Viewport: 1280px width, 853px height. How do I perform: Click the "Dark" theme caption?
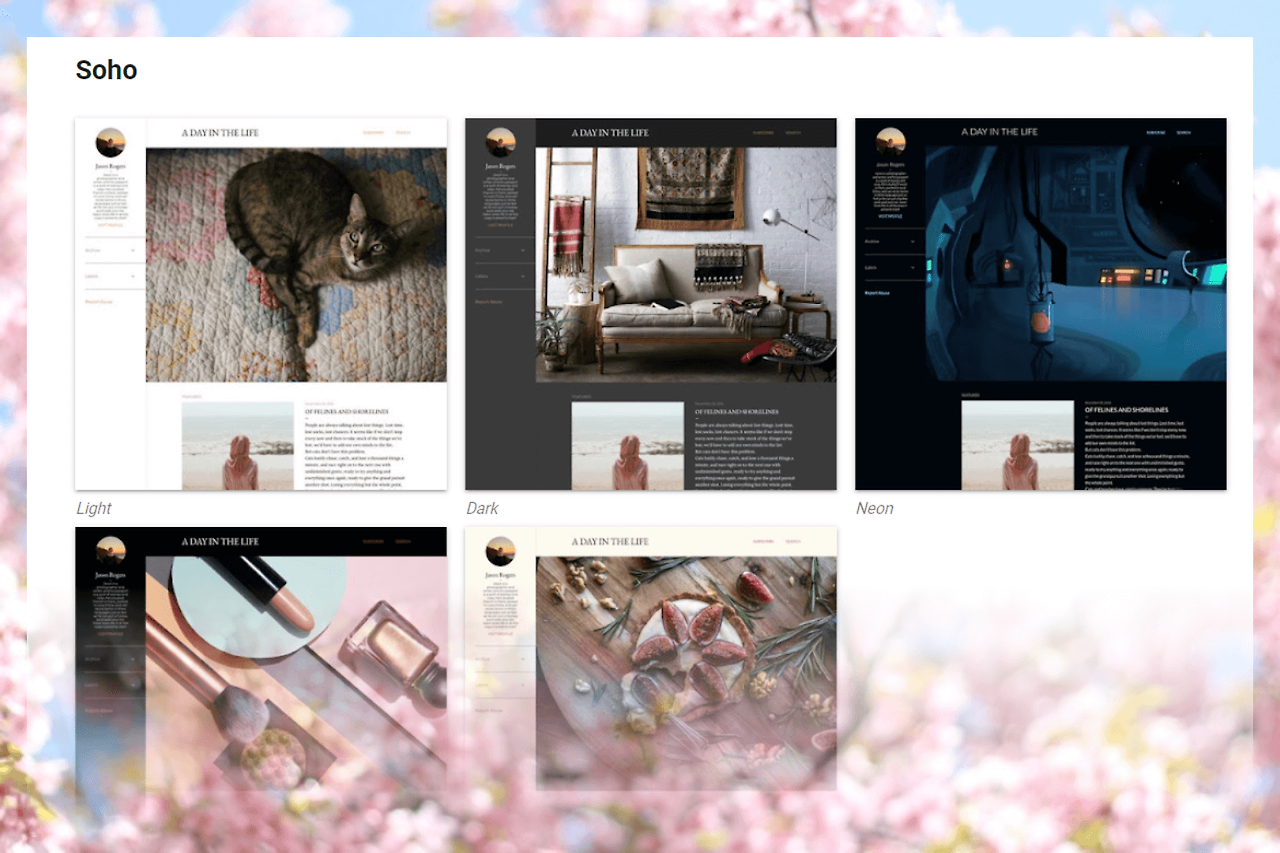[482, 508]
